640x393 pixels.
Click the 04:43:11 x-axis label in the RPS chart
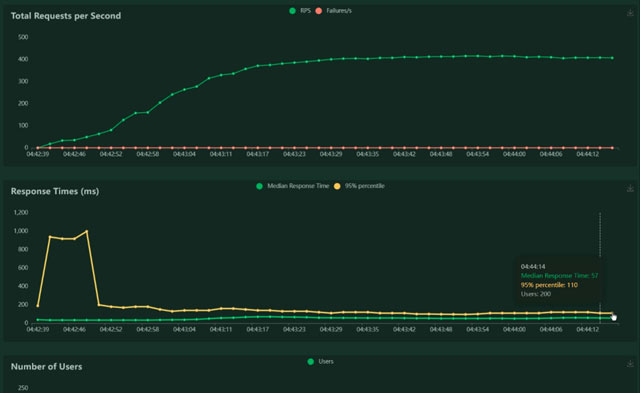click(x=221, y=154)
